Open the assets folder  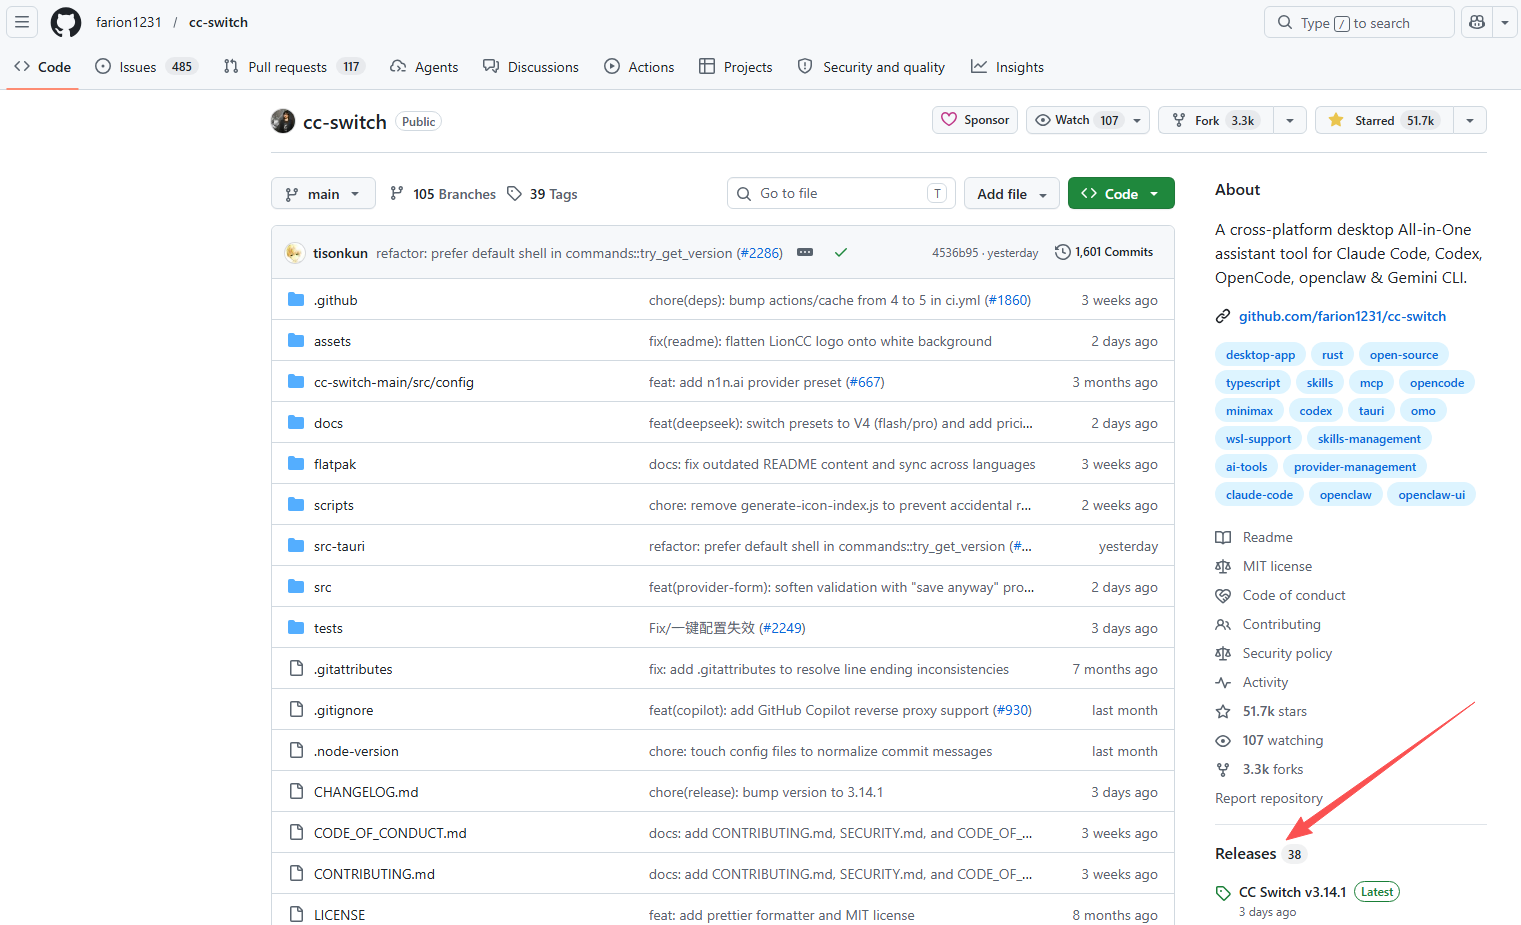point(332,341)
